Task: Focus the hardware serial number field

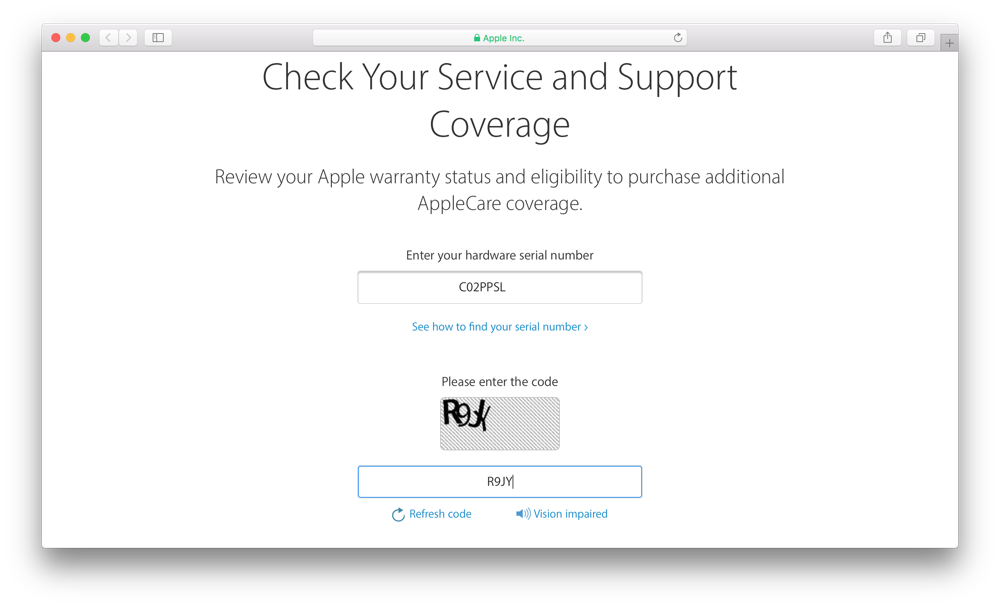Action: coord(499,288)
